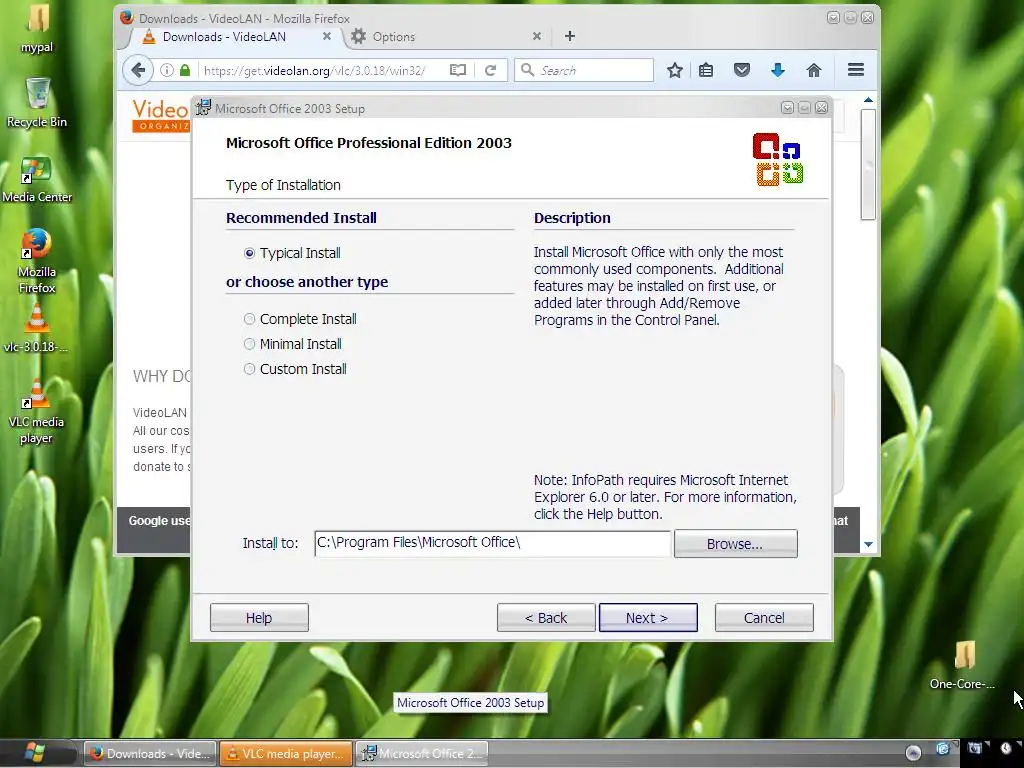Click Firefox page scrollbar up arrow
Screen dimensions: 1024x768
coord(868,100)
